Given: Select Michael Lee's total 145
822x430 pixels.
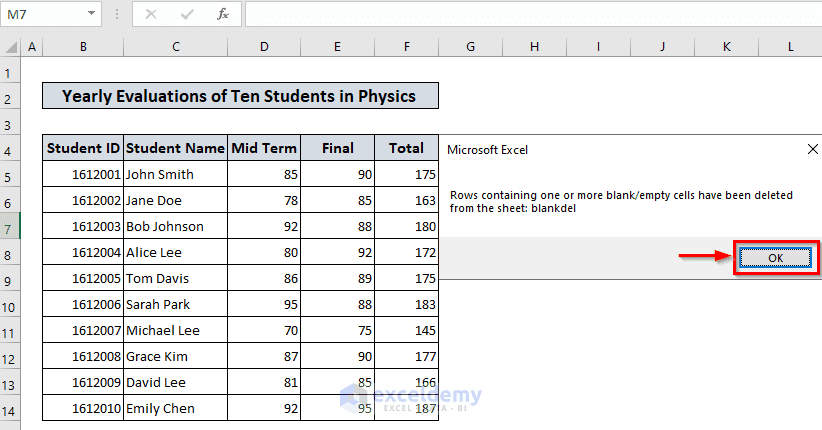Looking at the screenshot, I should (407, 330).
